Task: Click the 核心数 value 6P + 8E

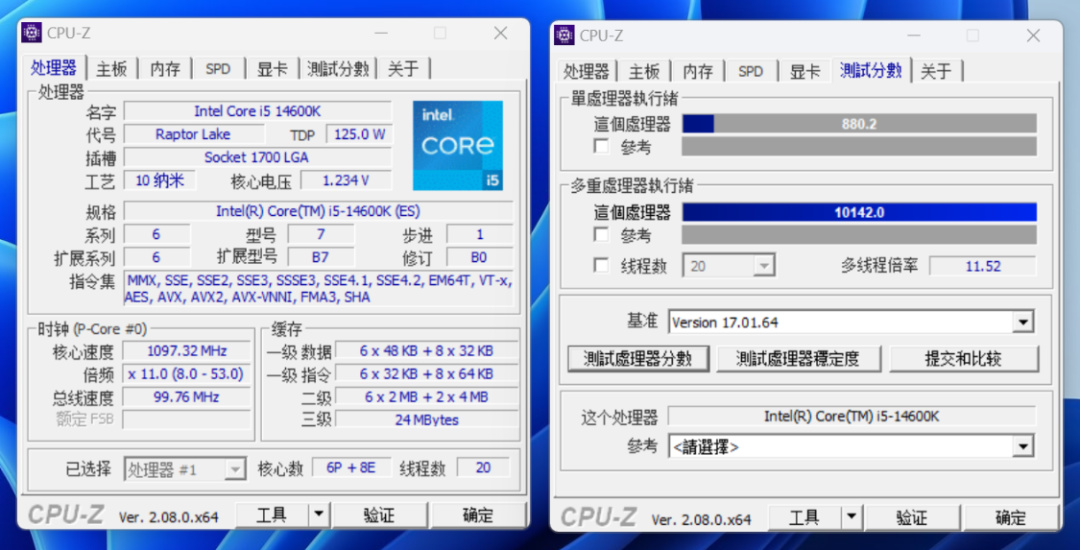Action: [352, 468]
